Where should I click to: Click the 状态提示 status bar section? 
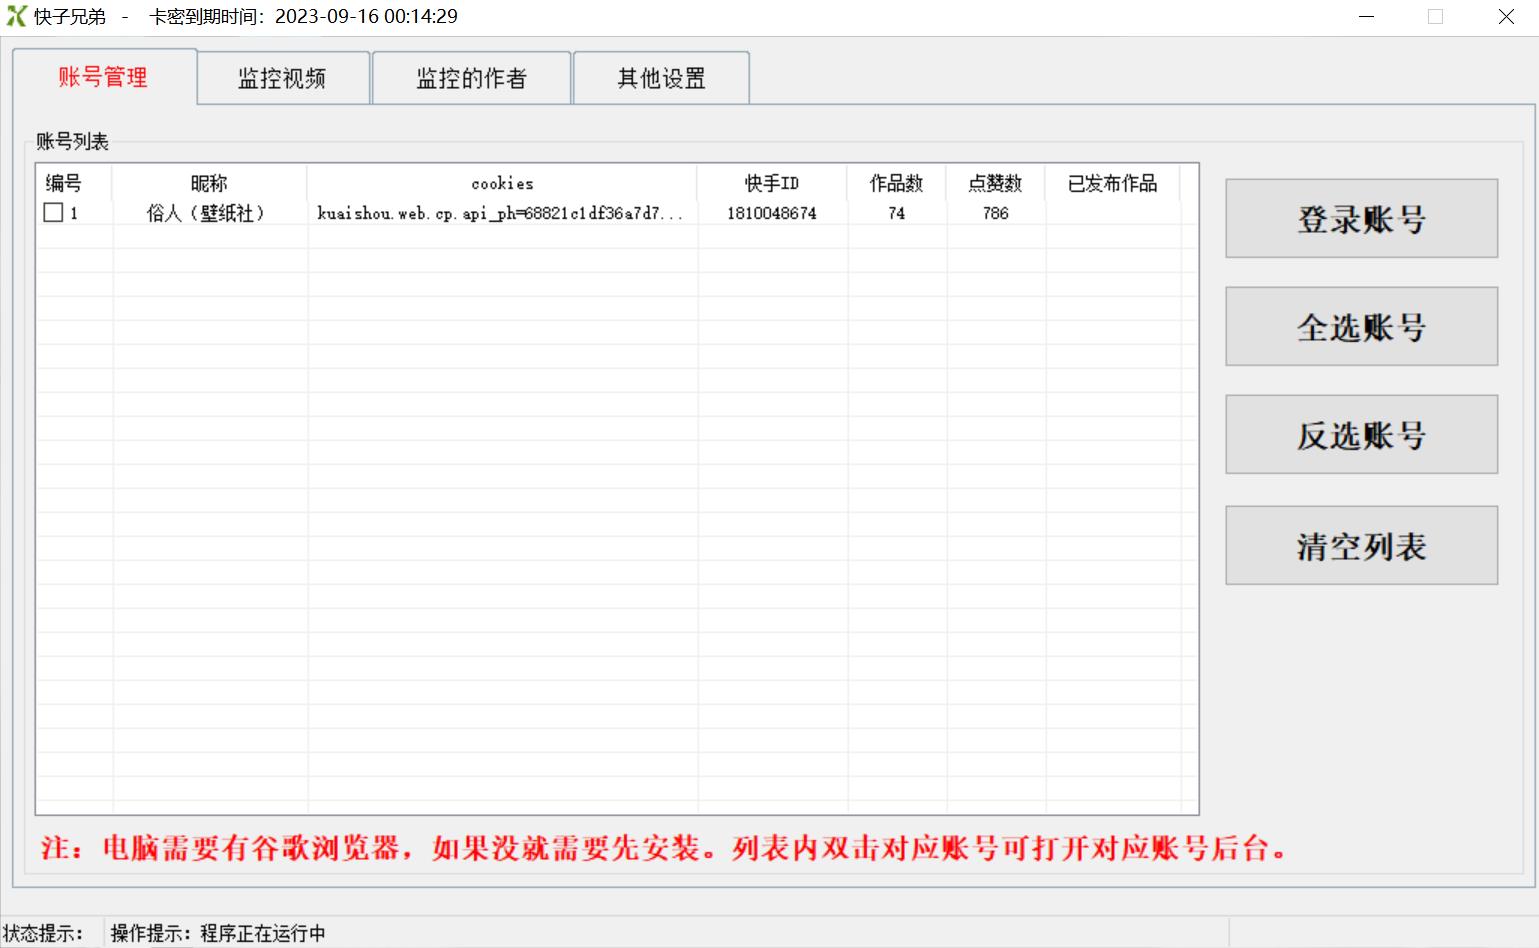click(x=43, y=933)
